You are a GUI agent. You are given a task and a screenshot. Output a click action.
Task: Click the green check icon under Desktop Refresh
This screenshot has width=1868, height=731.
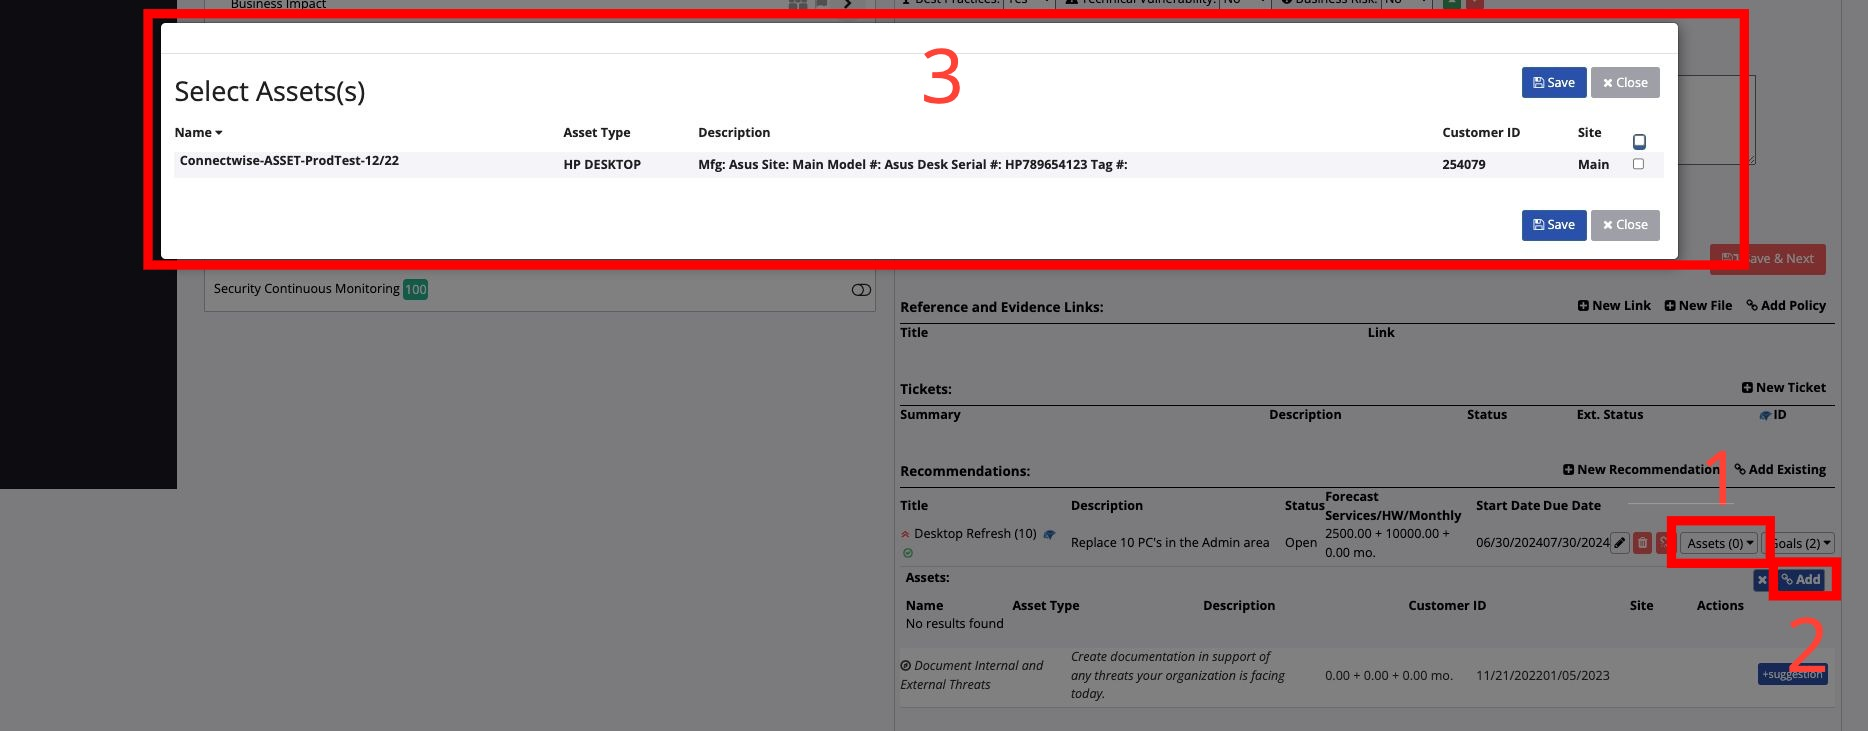click(x=907, y=553)
